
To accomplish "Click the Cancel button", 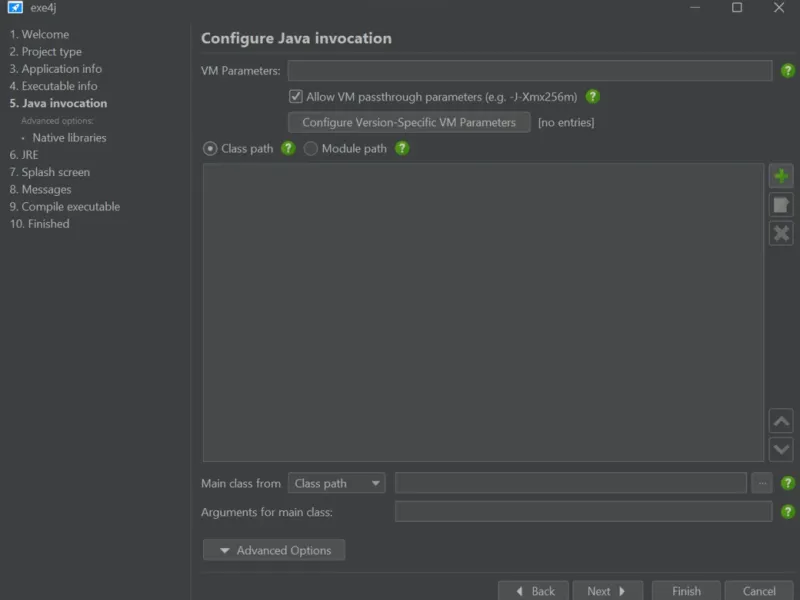I will [x=759, y=591].
